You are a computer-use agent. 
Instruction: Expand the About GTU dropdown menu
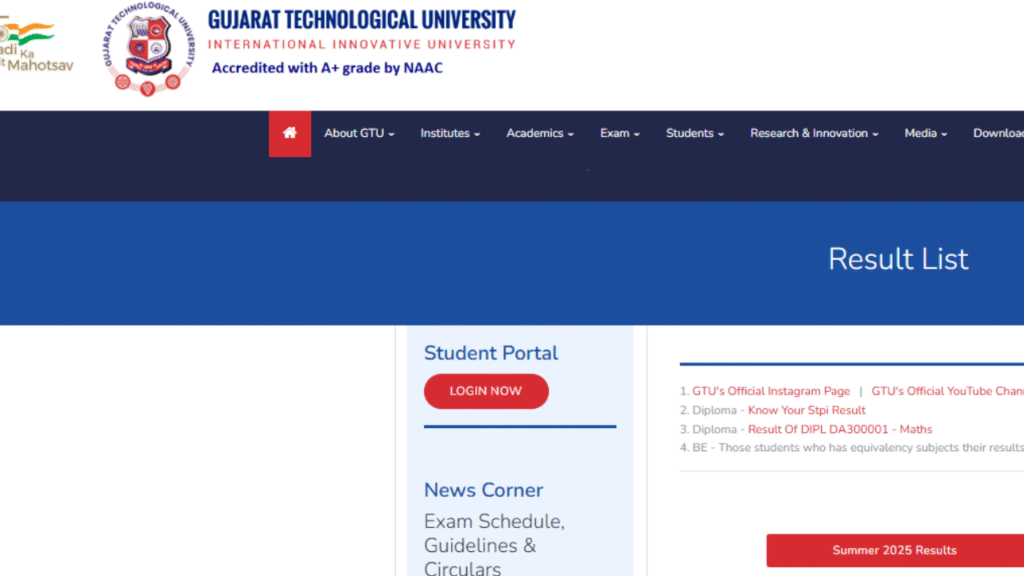click(x=359, y=134)
